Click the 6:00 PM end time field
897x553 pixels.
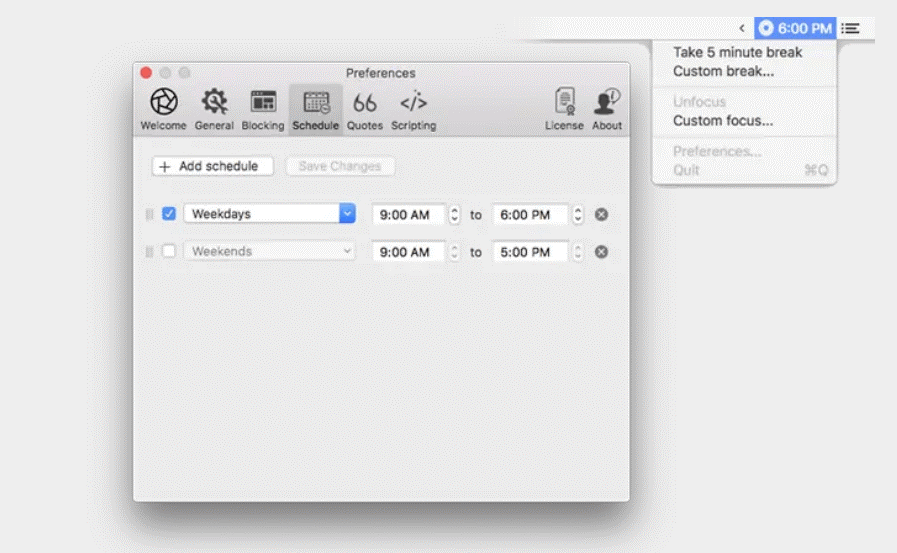pyautogui.click(x=530, y=214)
